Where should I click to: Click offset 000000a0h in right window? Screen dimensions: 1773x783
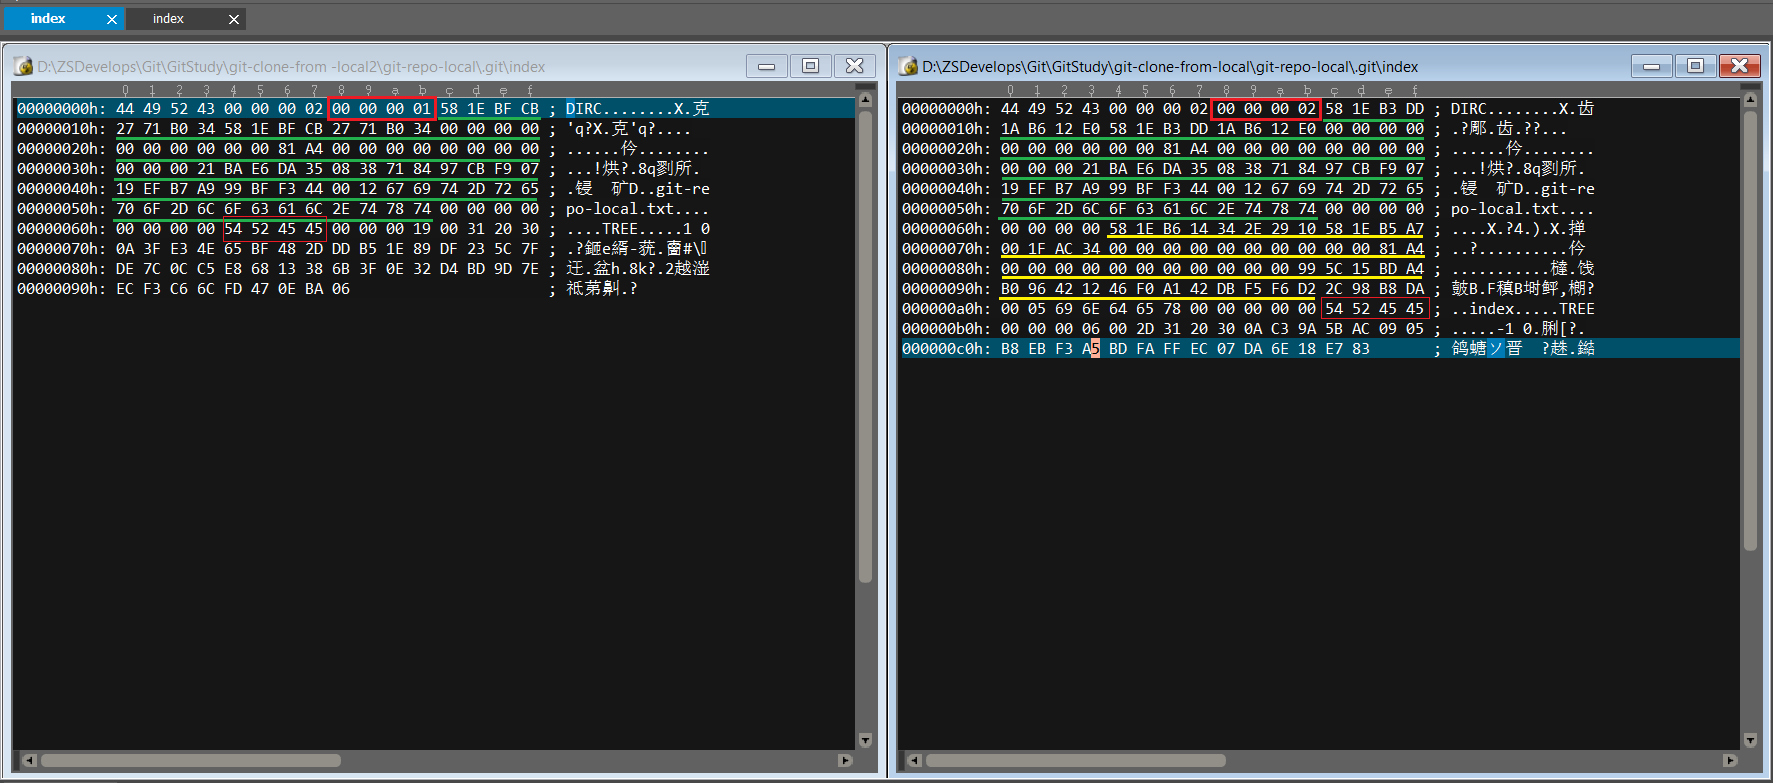pyautogui.click(x=945, y=309)
